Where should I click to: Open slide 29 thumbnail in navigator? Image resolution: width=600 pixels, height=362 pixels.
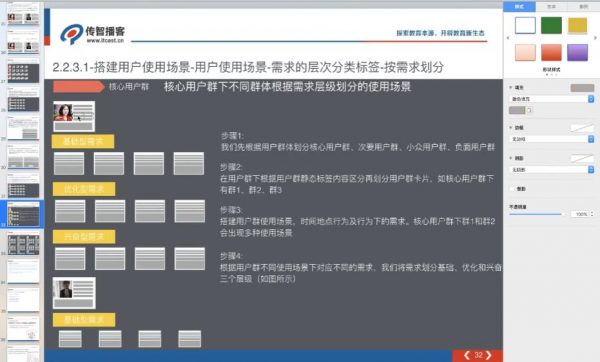pos(23,129)
